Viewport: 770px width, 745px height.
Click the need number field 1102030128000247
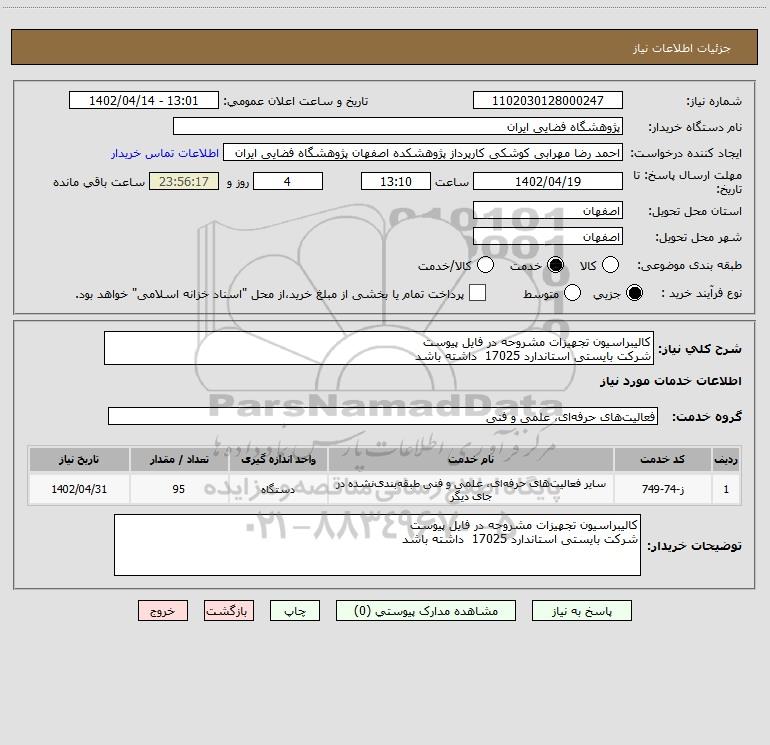[x=548, y=100]
